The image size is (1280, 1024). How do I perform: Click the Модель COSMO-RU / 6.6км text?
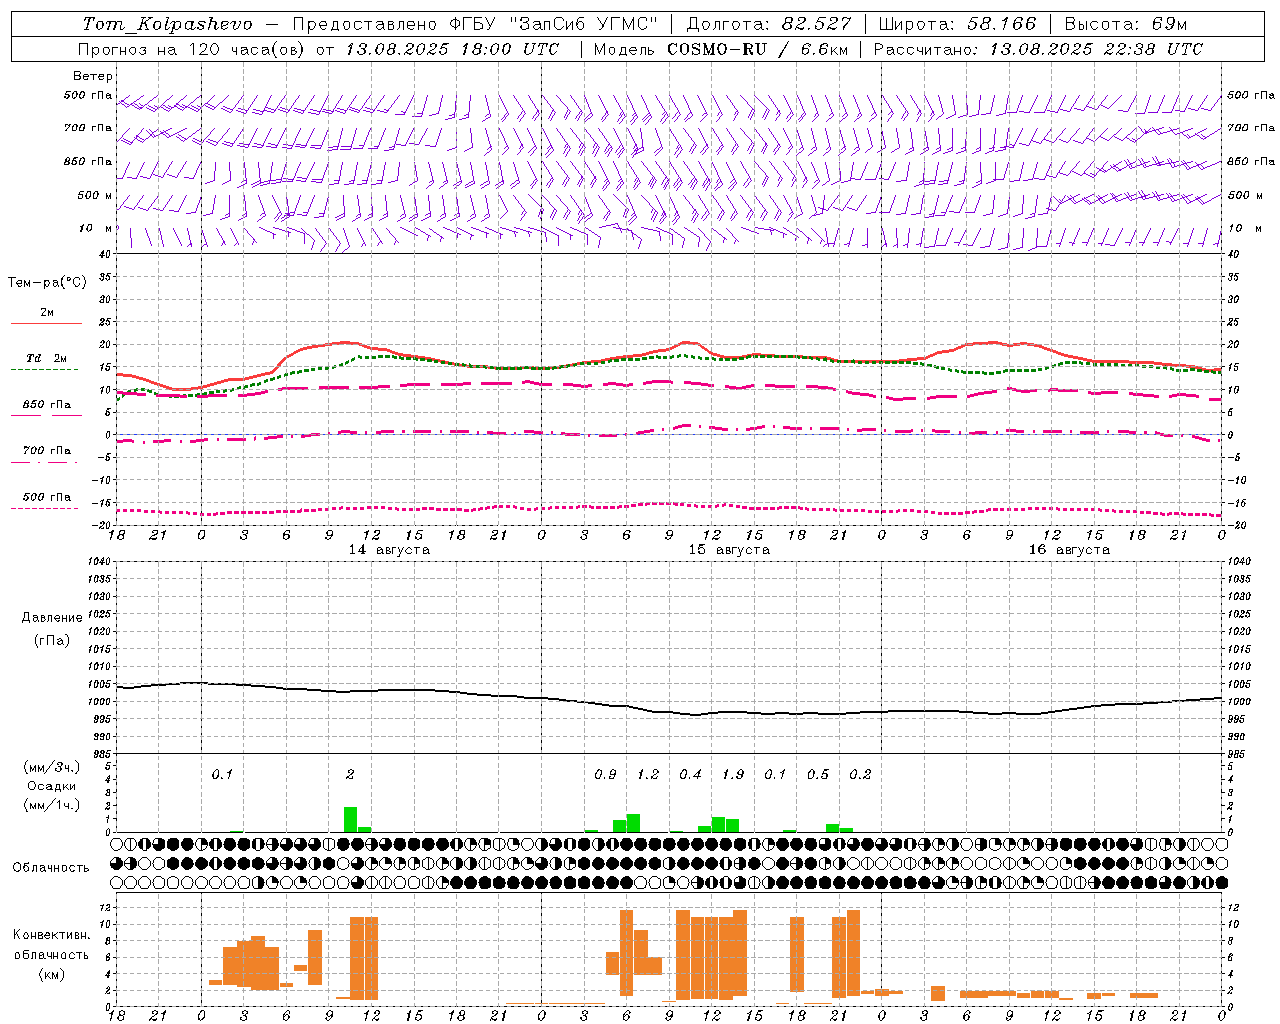click(x=720, y=49)
